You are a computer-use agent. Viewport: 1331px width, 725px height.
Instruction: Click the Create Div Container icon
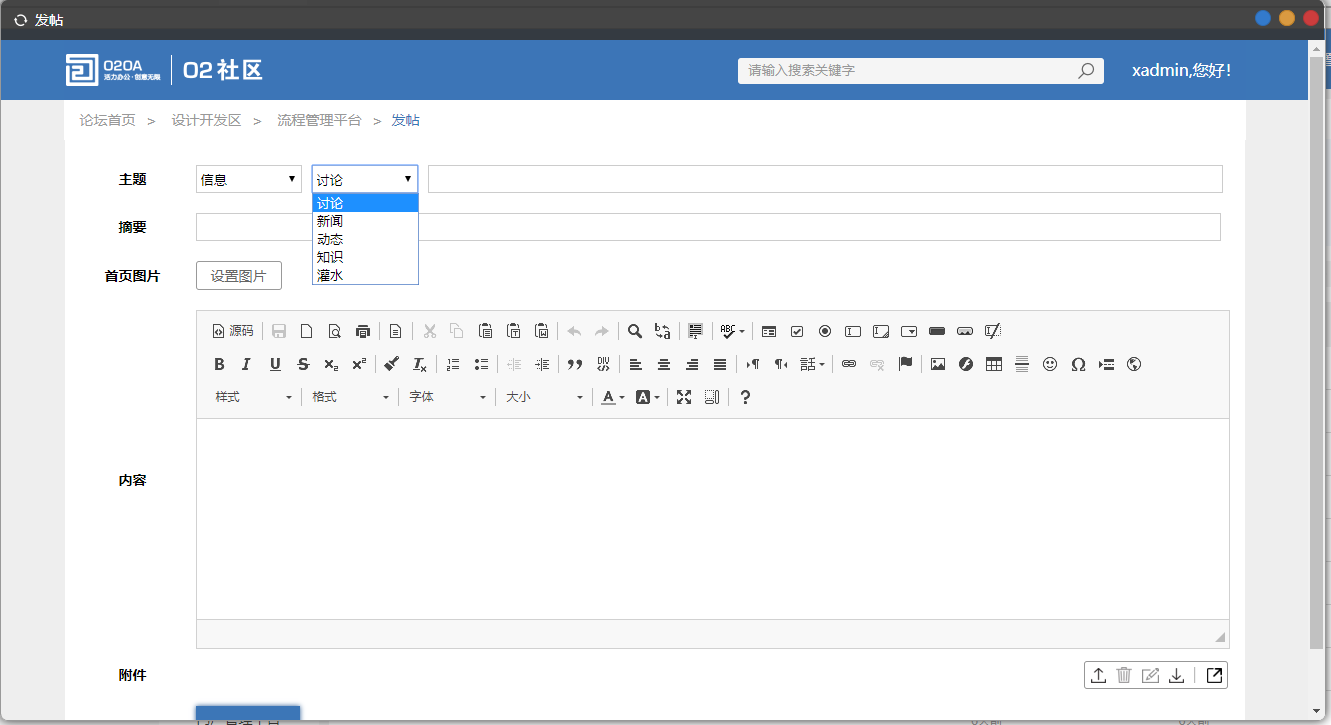[603, 364]
